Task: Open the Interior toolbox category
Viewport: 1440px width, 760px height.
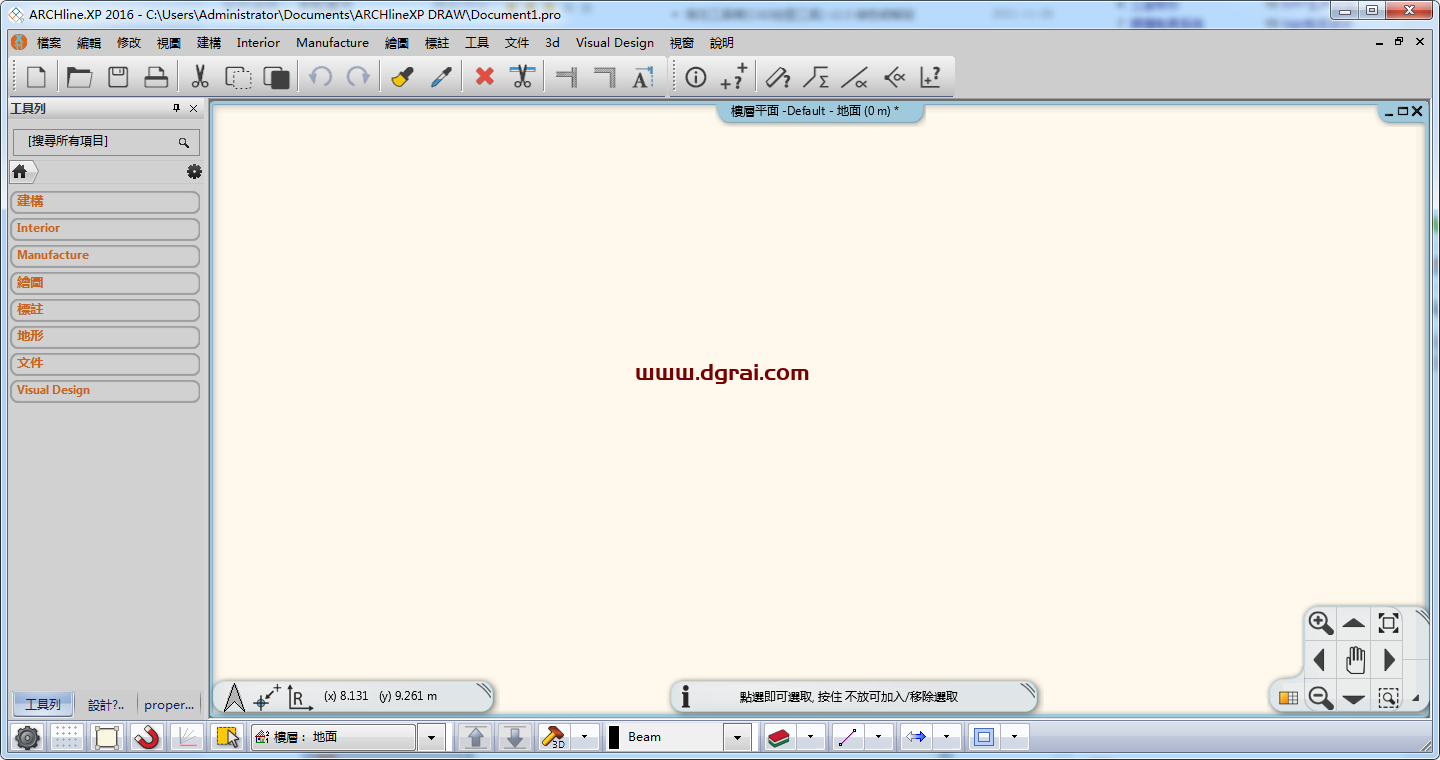Action: pos(105,229)
